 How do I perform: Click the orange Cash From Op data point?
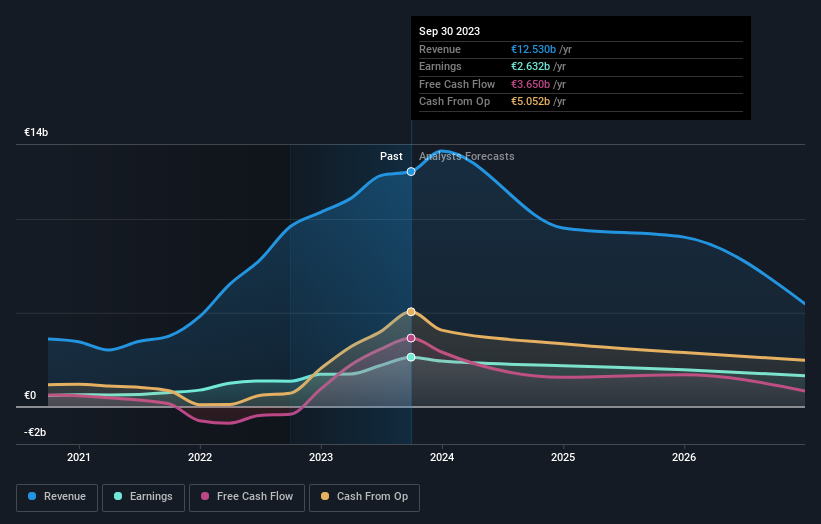pyautogui.click(x=411, y=312)
